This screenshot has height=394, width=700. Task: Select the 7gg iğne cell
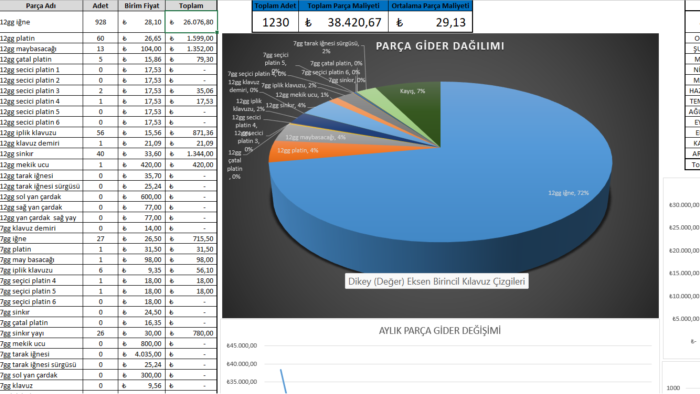41,239
